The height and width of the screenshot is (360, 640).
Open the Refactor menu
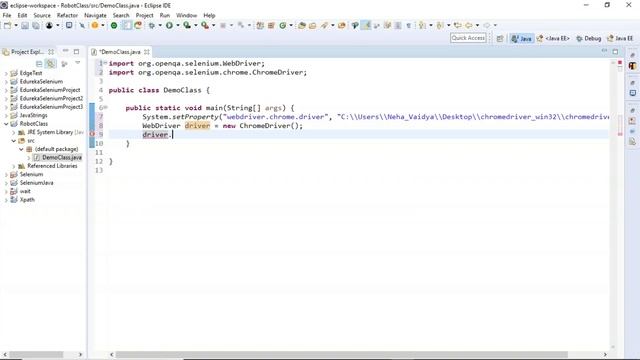coord(67,15)
